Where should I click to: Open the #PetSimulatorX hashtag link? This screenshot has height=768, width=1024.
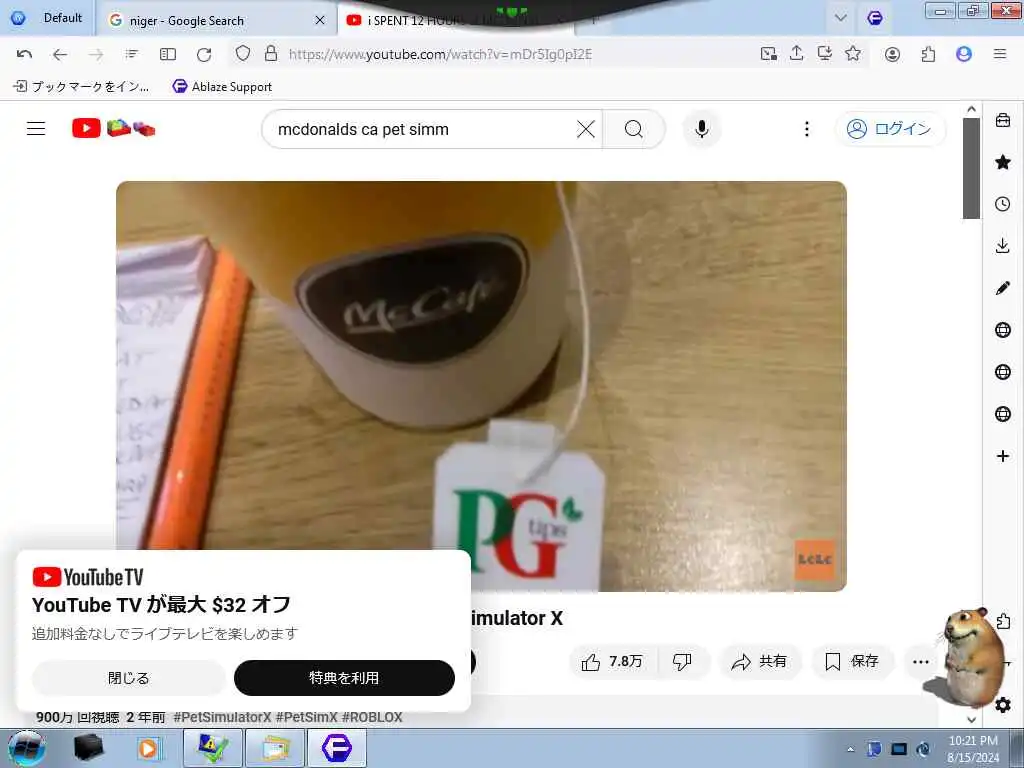coord(222,717)
